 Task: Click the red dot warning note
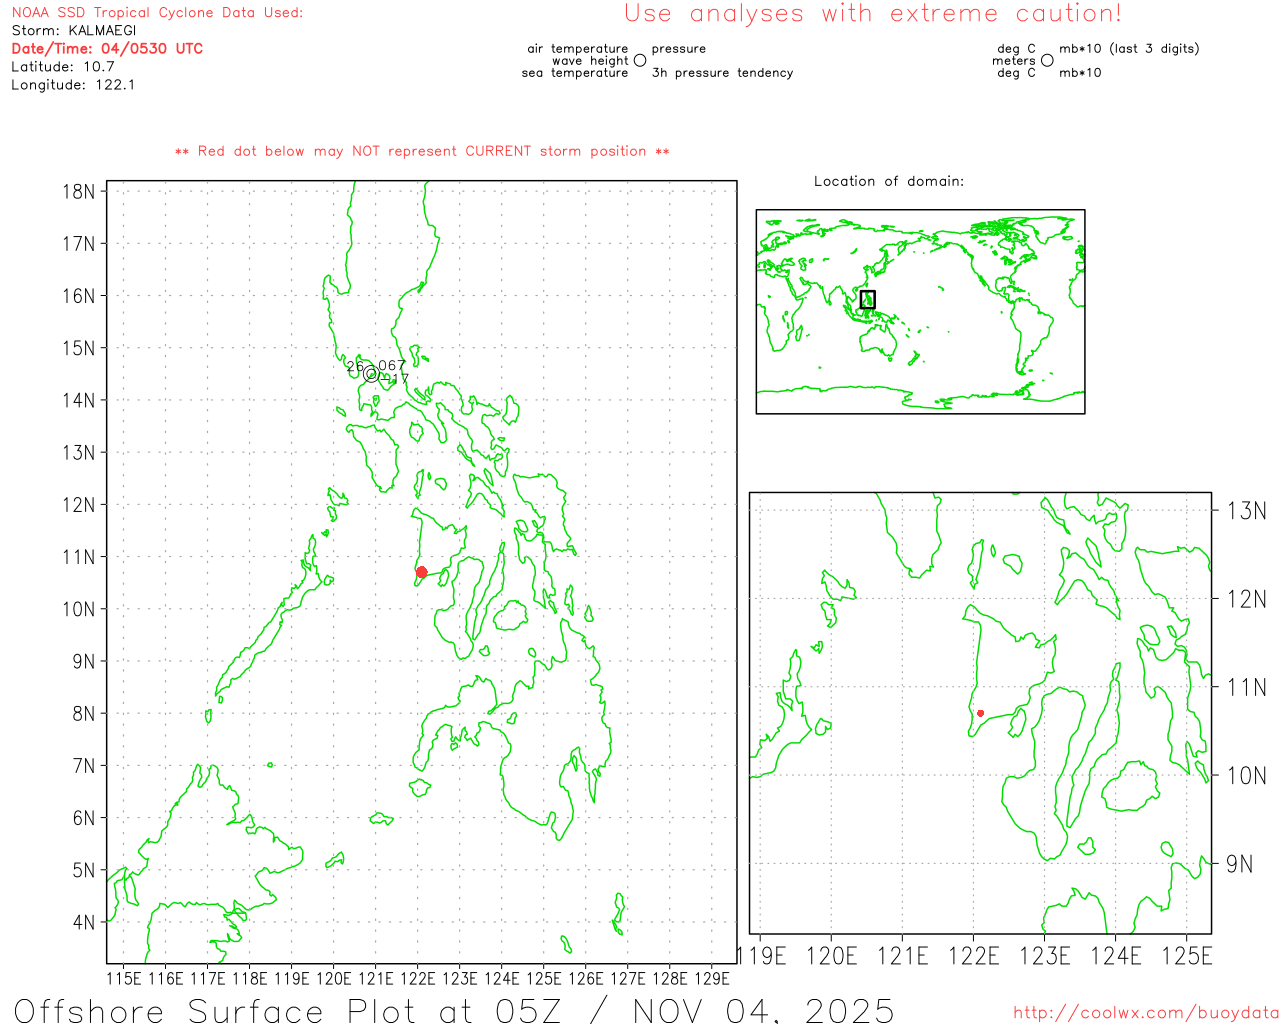point(422,152)
